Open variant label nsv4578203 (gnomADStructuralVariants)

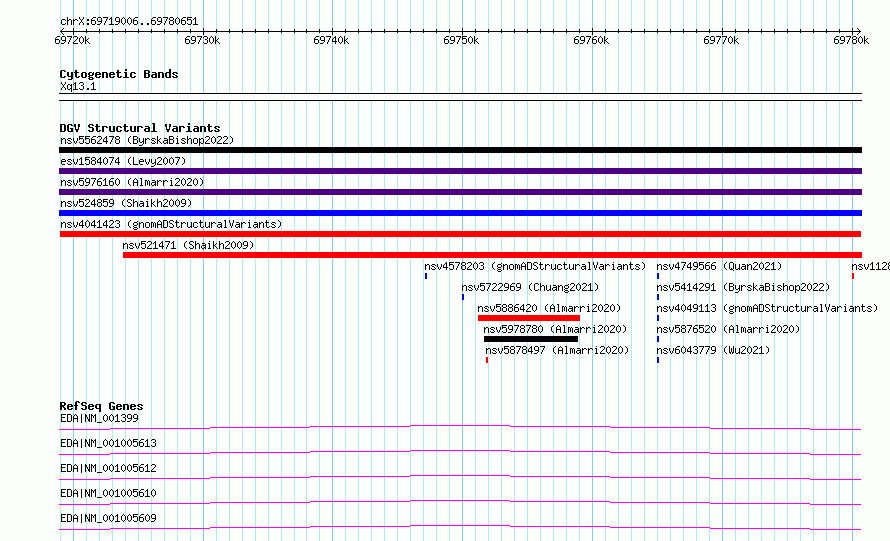[535, 266]
